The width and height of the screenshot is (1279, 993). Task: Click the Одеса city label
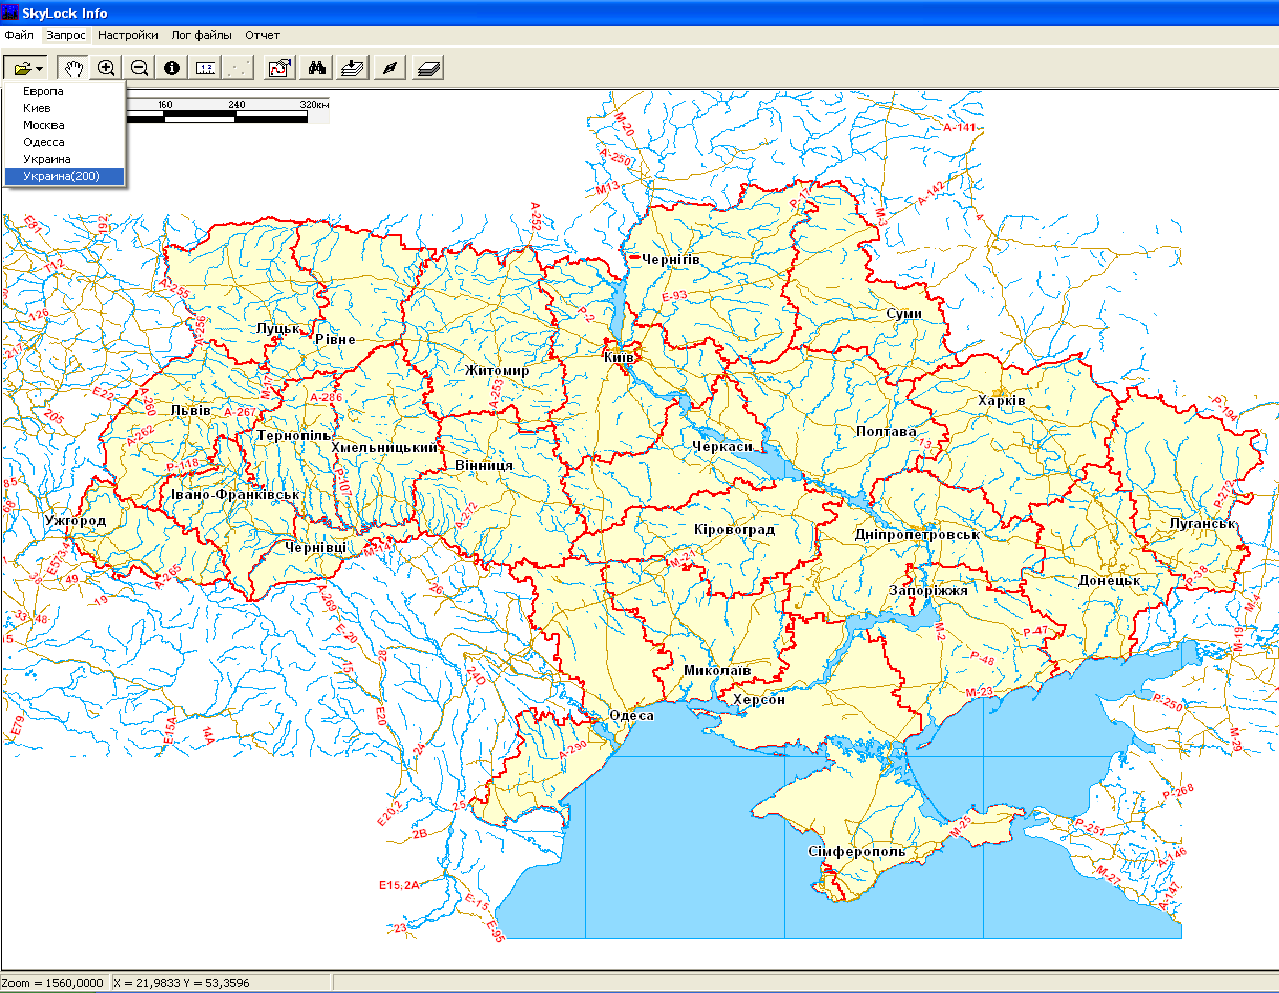click(x=632, y=715)
